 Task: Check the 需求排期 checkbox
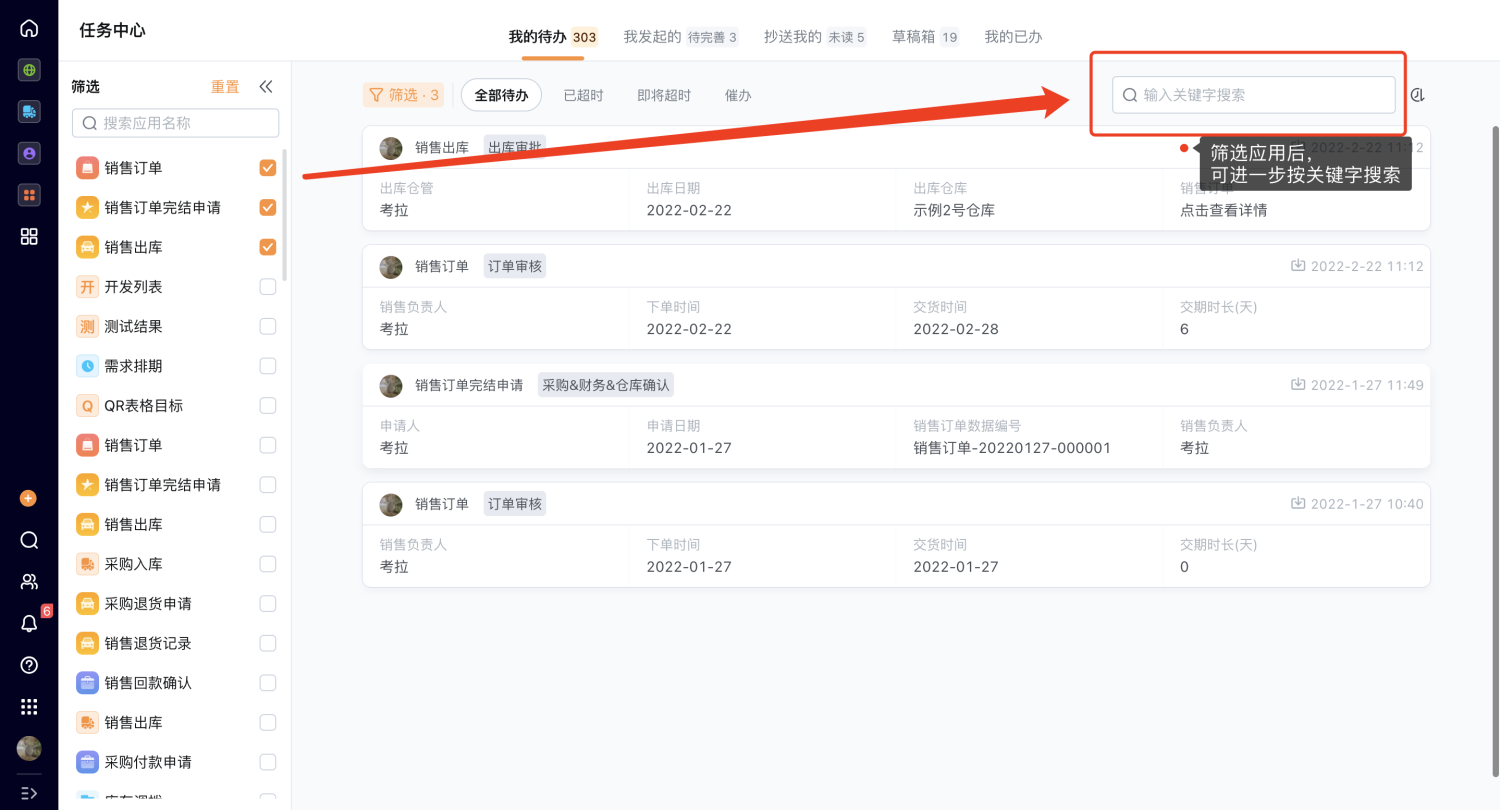point(267,366)
